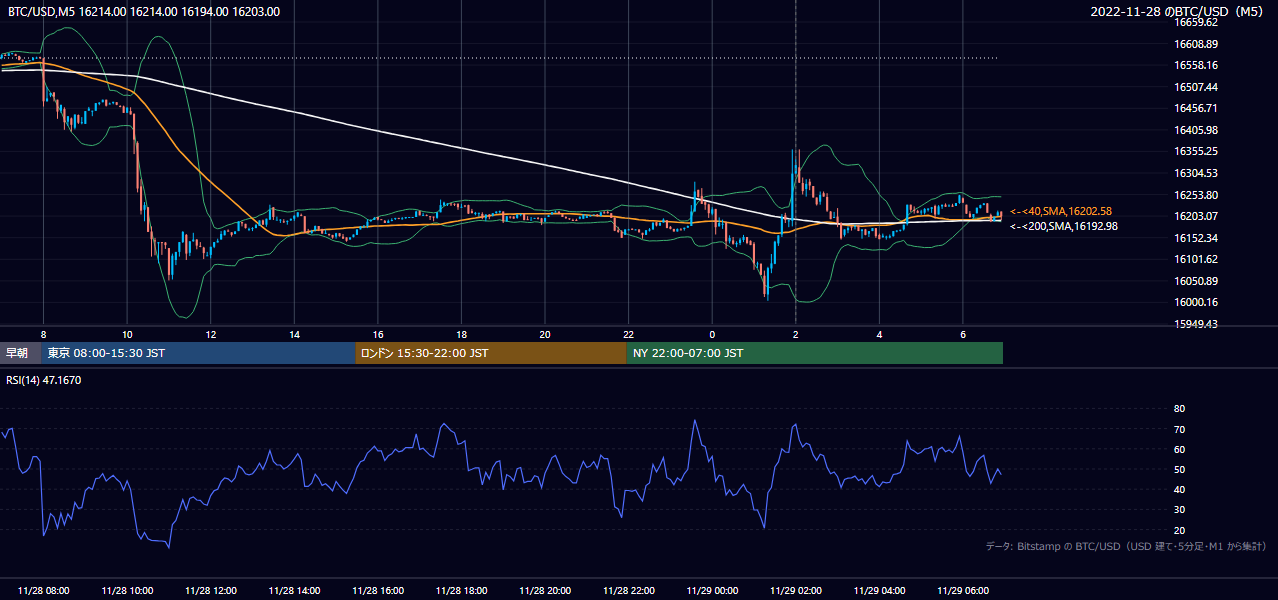Screen dimensions: 1278x600
Task: Click the 11/29 04:00 date label
Action: pyautogui.click(x=879, y=590)
